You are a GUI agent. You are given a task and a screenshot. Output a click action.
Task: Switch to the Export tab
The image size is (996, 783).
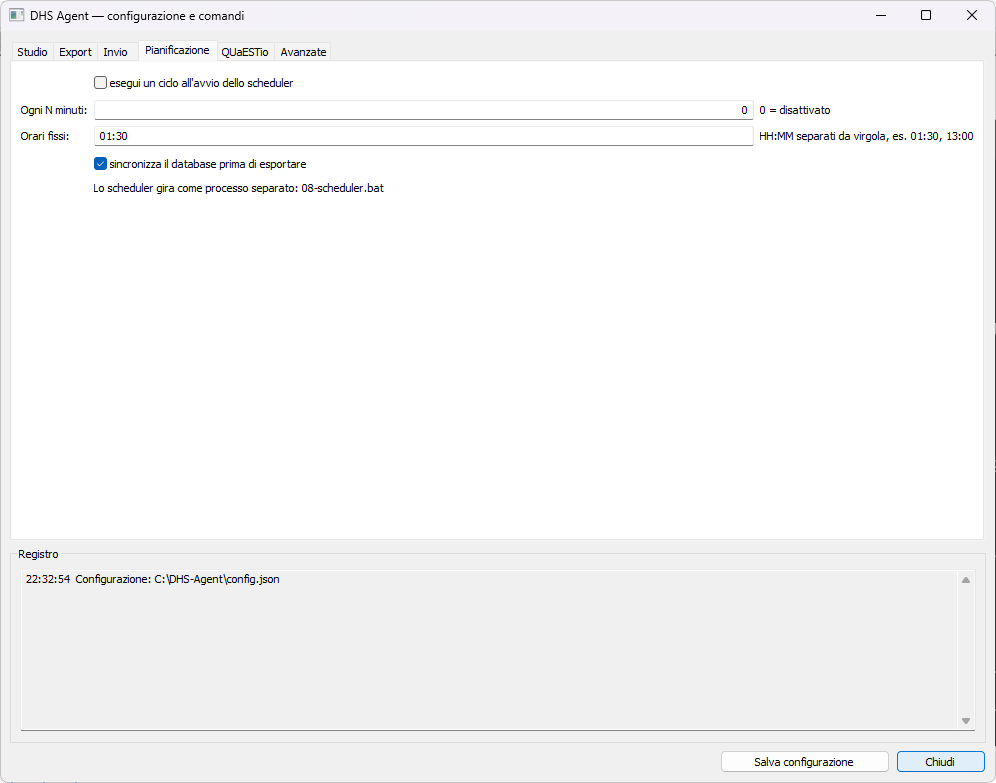pyautogui.click(x=75, y=52)
